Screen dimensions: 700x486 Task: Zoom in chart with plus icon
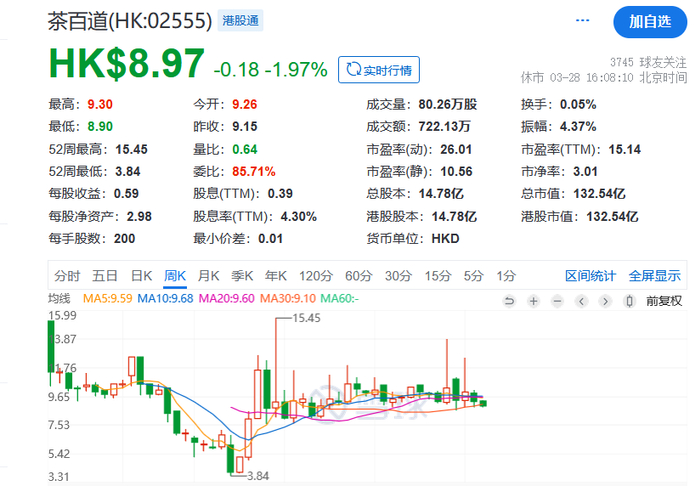[x=533, y=301]
